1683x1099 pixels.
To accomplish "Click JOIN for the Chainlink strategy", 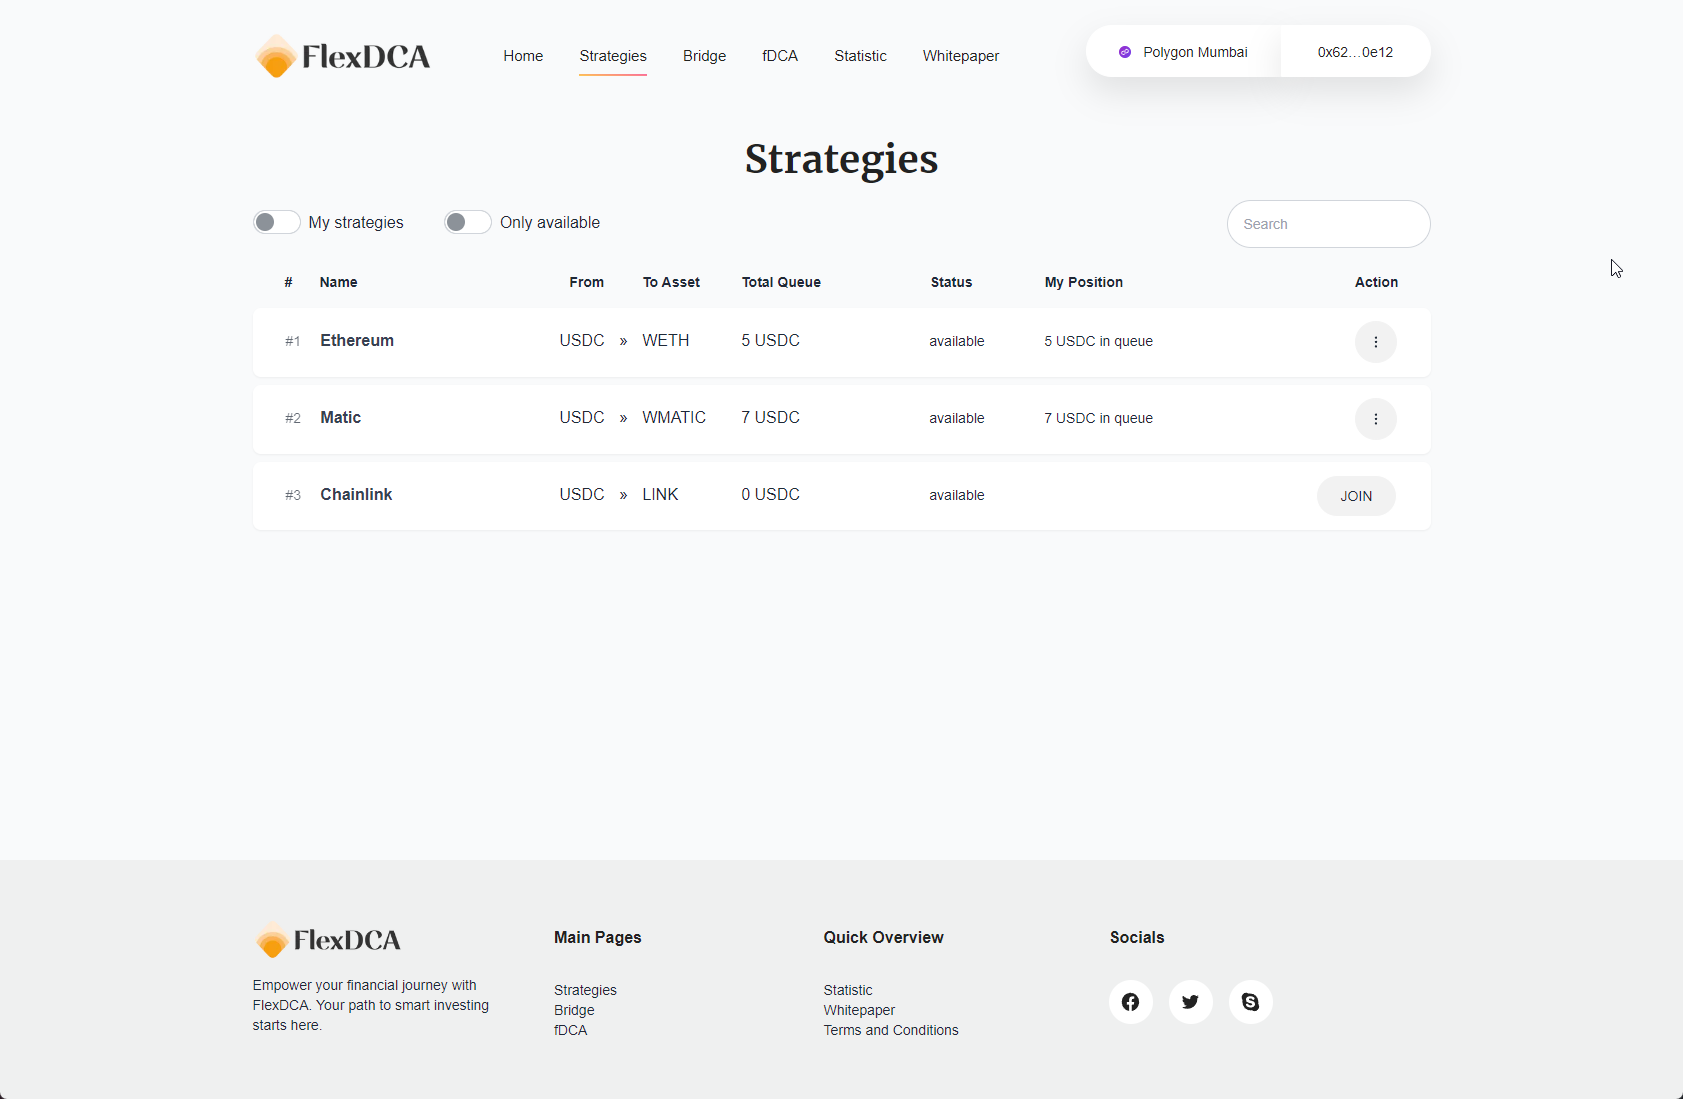I will [1356, 496].
